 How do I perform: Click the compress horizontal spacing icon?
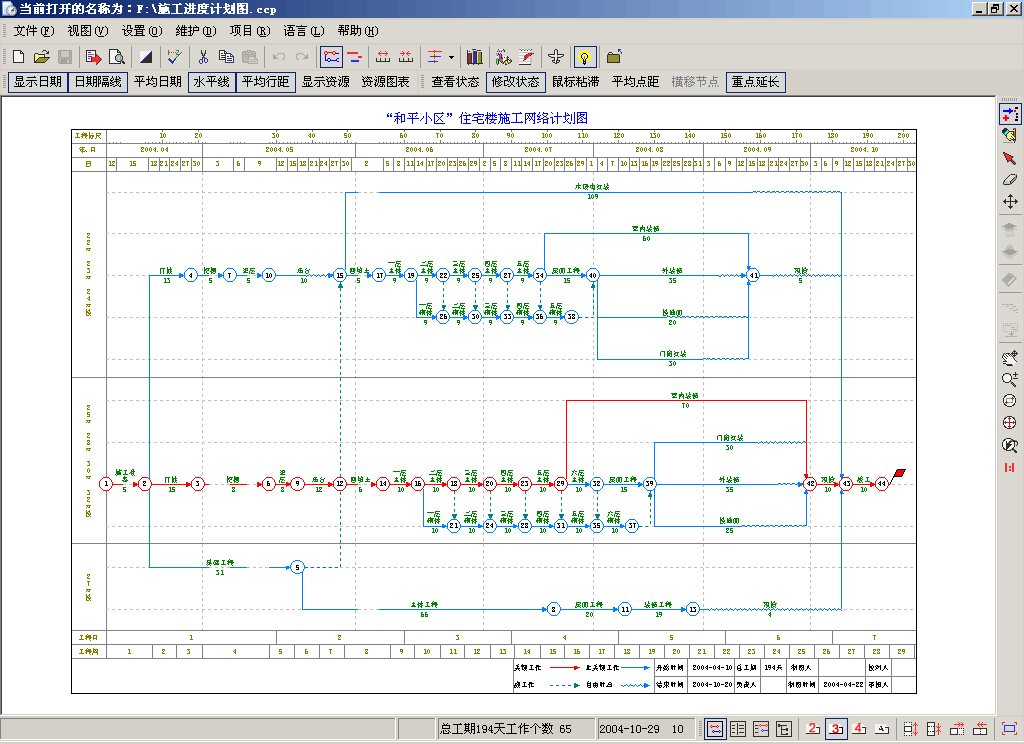coord(406,57)
